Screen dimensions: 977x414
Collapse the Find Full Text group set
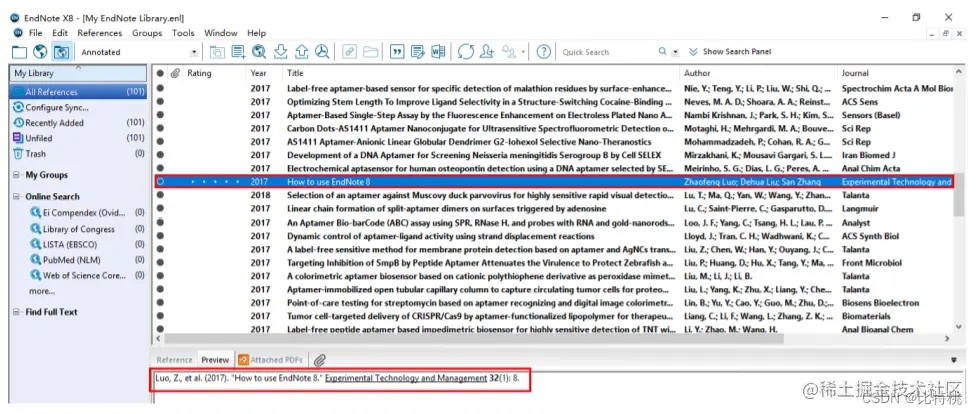pos(16,312)
